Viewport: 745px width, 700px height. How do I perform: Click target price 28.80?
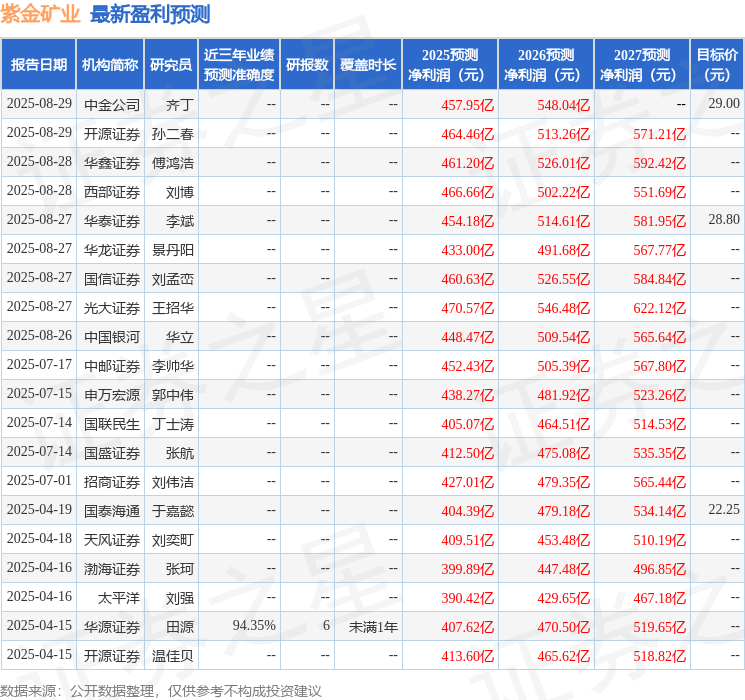pyautogui.click(x=724, y=220)
